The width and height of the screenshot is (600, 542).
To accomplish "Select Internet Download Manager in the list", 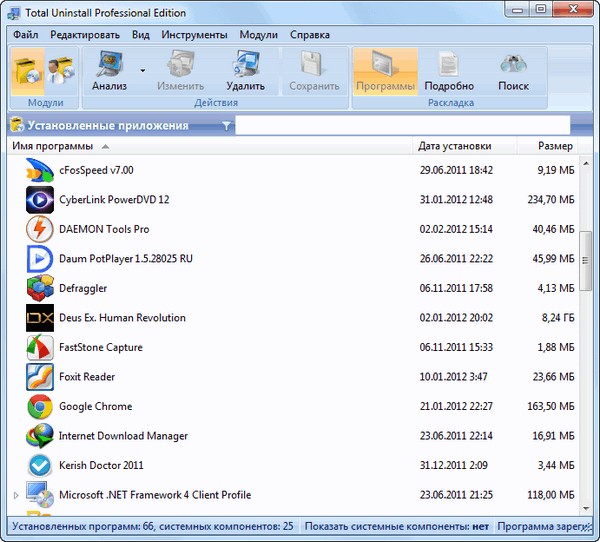I will (x=123, y=436).
